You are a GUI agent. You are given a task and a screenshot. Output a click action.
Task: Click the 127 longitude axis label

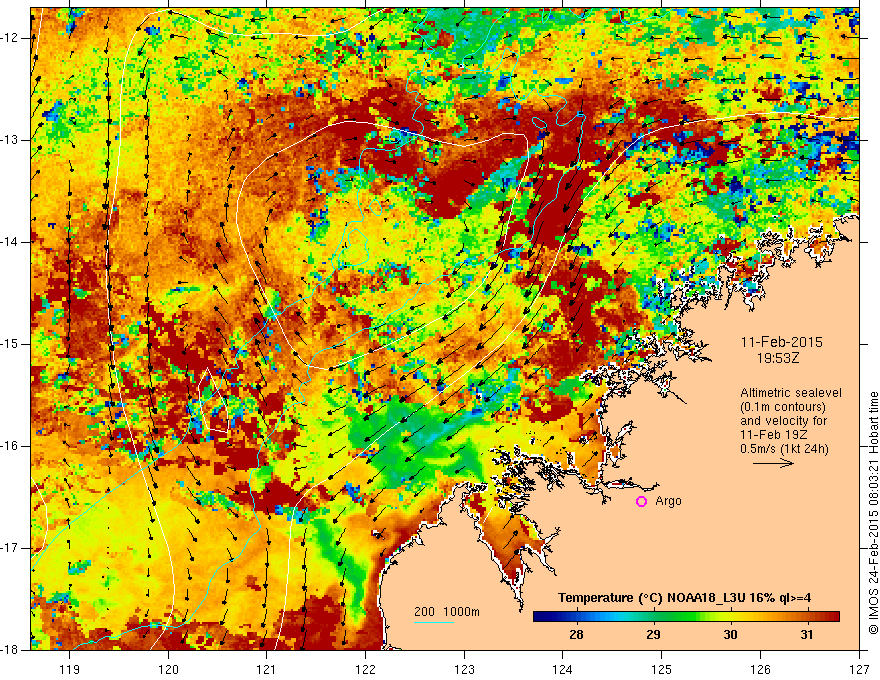(x=859, y=669)
